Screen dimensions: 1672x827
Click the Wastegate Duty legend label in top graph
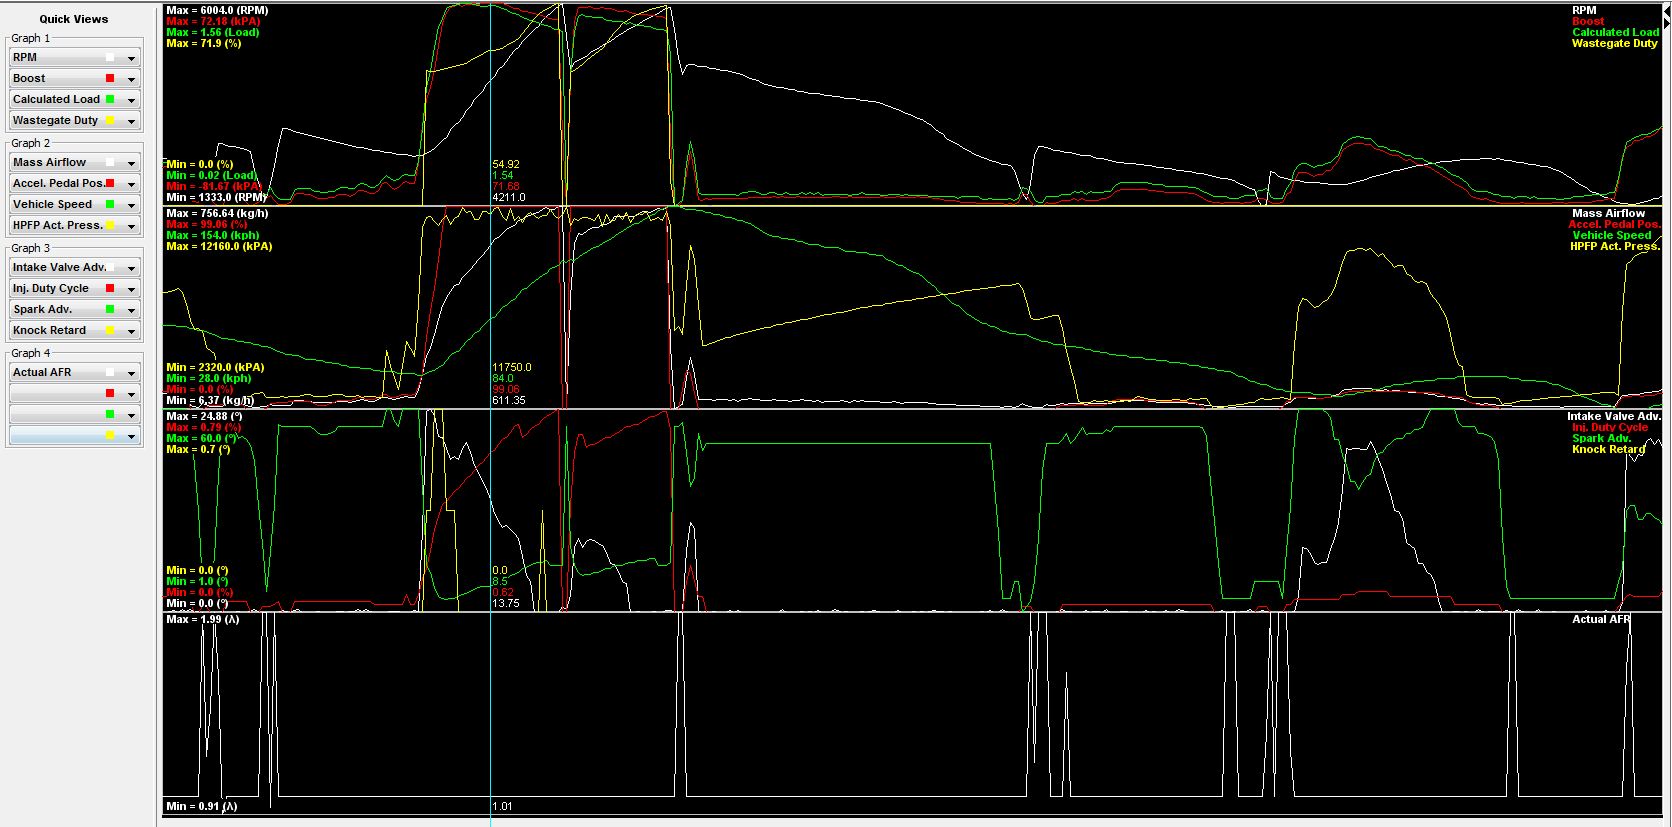[1614, 44]
